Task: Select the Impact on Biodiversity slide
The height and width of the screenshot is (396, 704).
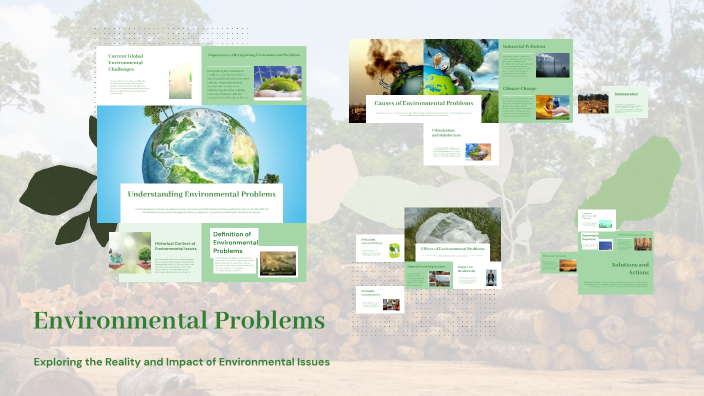Action: [x=477, y=275]
